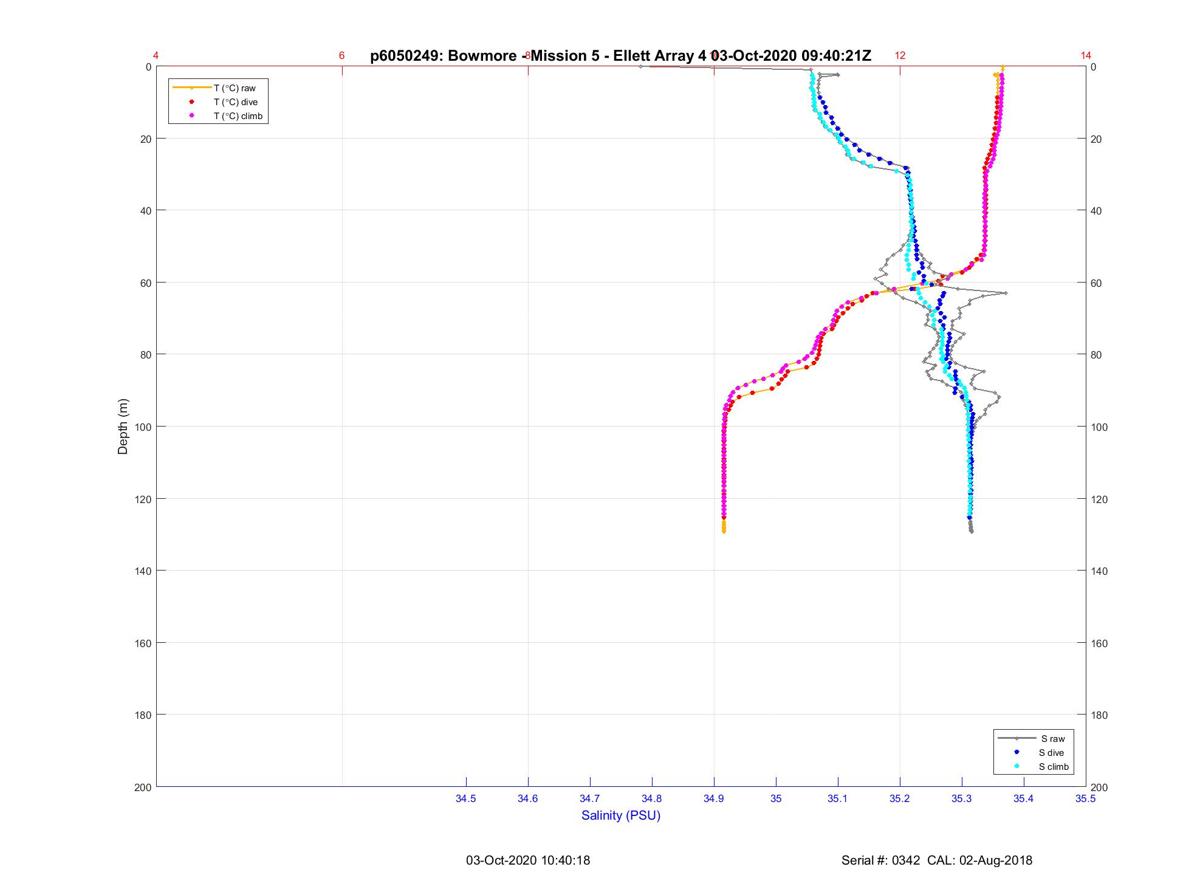The height and width of the screenshot is (885, 1200).
Task: Click the red temperature tick label 12
Action: point(900,56)
